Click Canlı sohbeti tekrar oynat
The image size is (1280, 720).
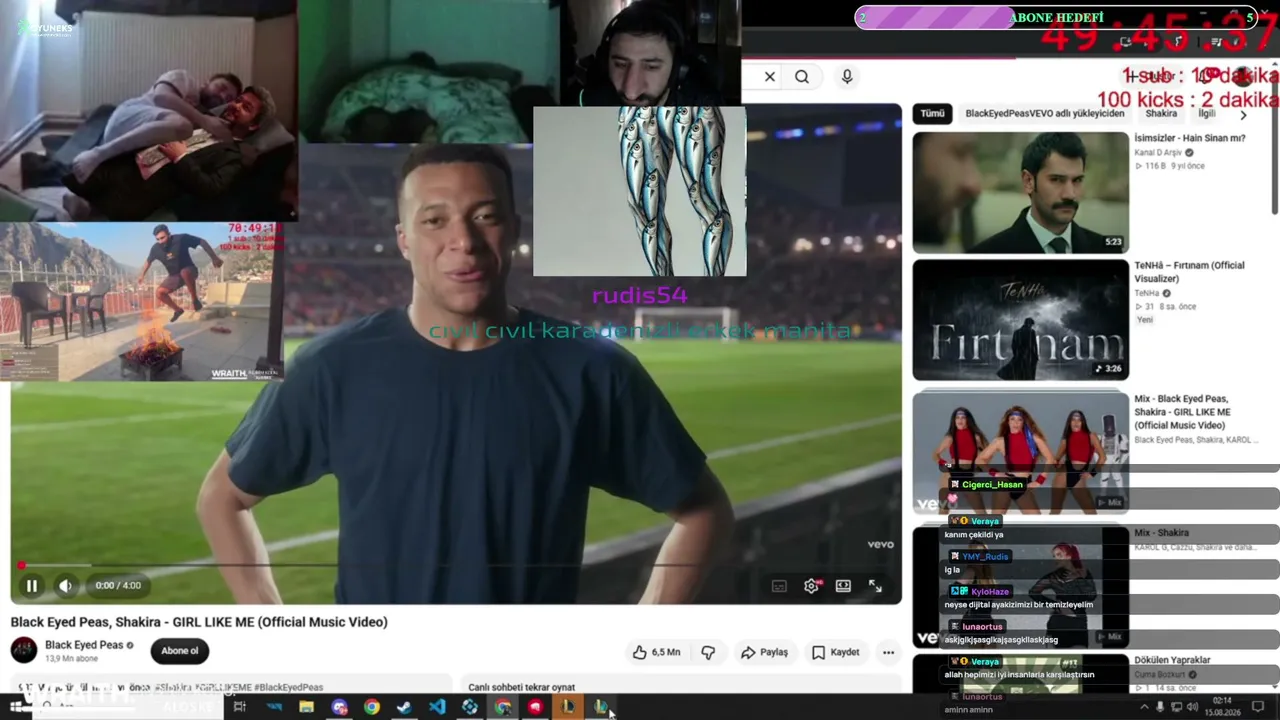(521, 687)
